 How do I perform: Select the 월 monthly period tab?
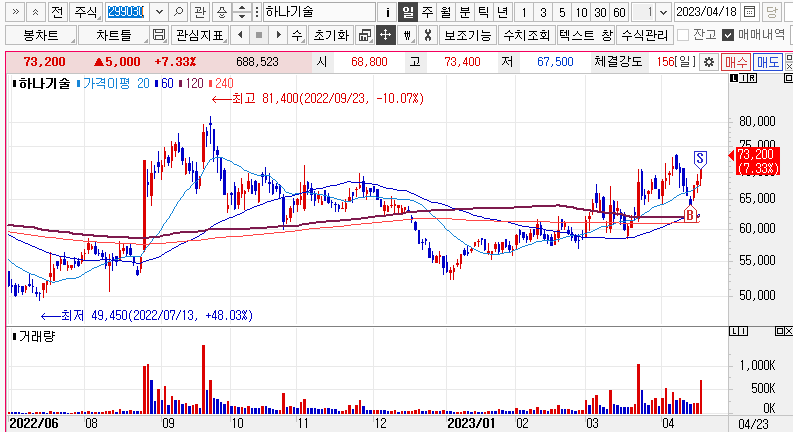click(x=446, y=12)
